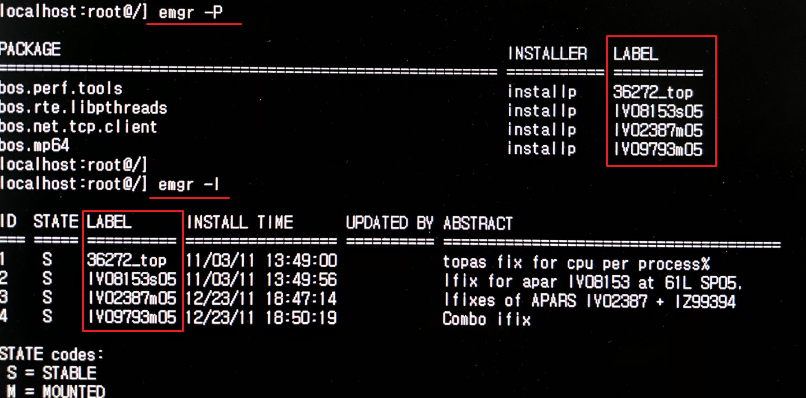Screen dimensions: 806x398
Task: Click label IV02387m05 in ID 3 row
Action: pyautogui.click(x=132, y=299)
